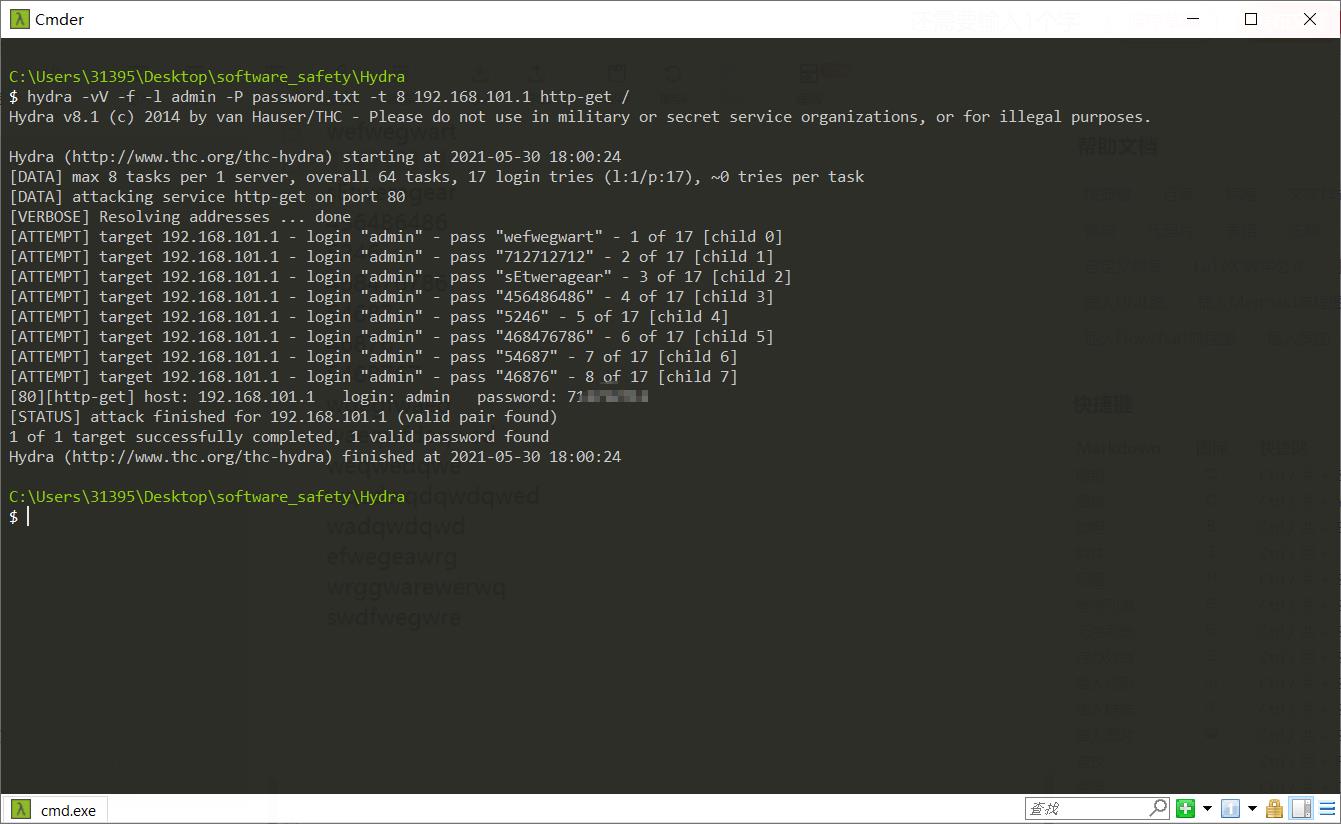Click the Hydra v8.1 copyright banner line
The height and width of the screenshot is (824, 1341).
[x=580, y=117]
